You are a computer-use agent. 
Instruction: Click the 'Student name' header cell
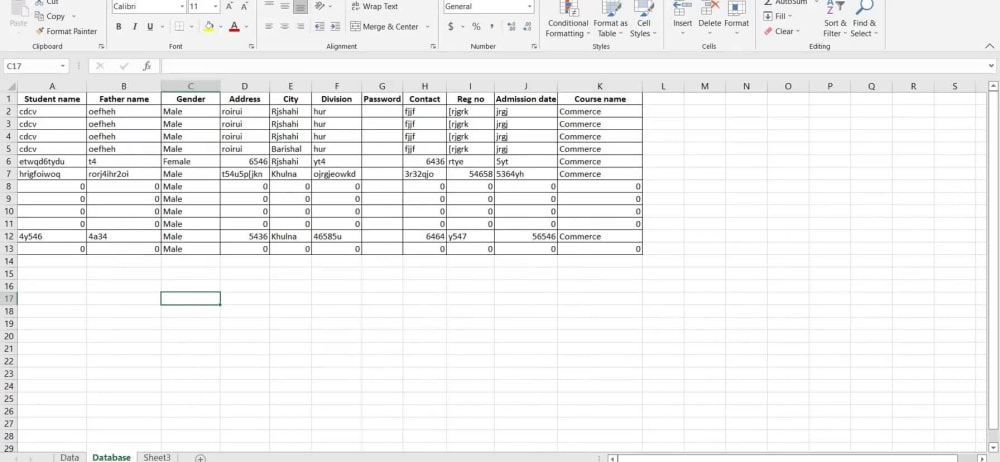pyautogui.click(x=52, y=99)
